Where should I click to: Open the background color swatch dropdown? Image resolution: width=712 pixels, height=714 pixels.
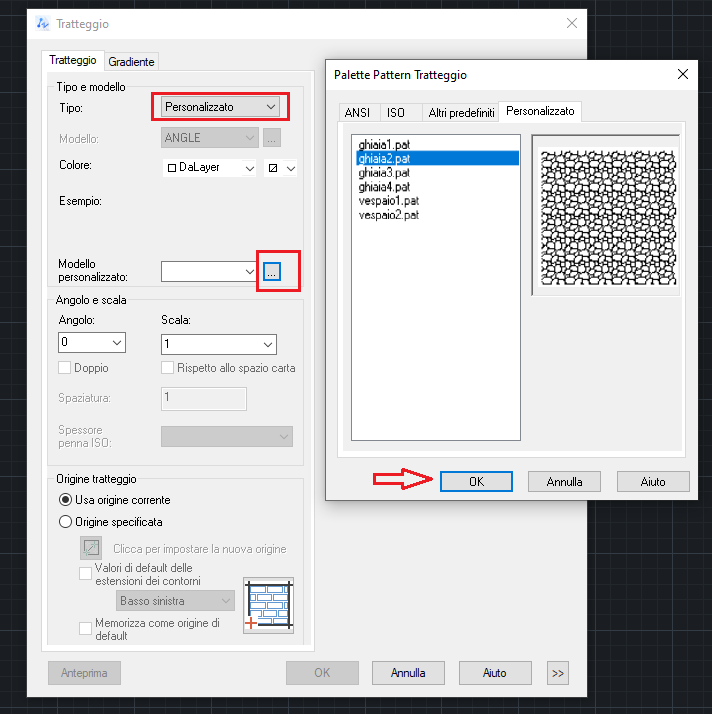280,169
